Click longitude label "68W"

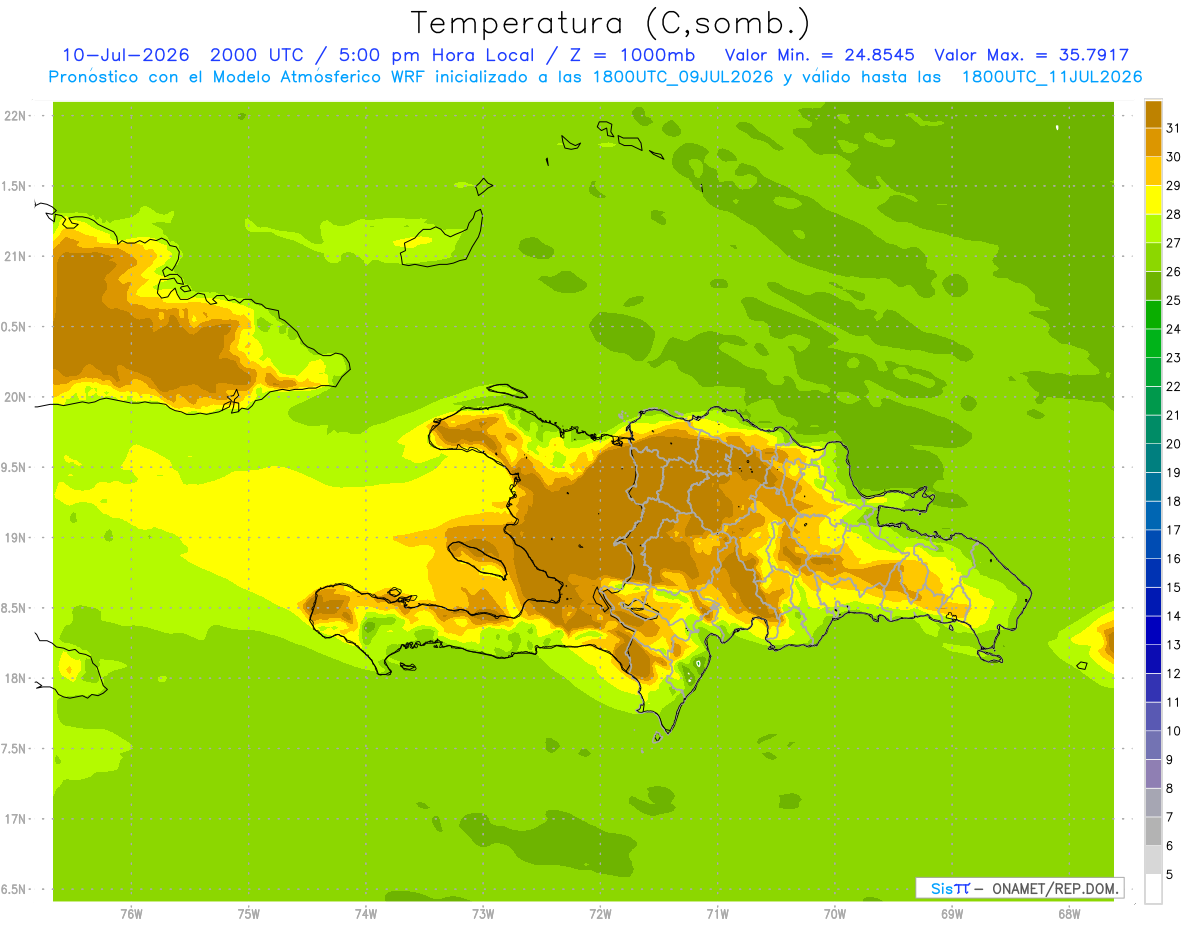click(1069, 913)
